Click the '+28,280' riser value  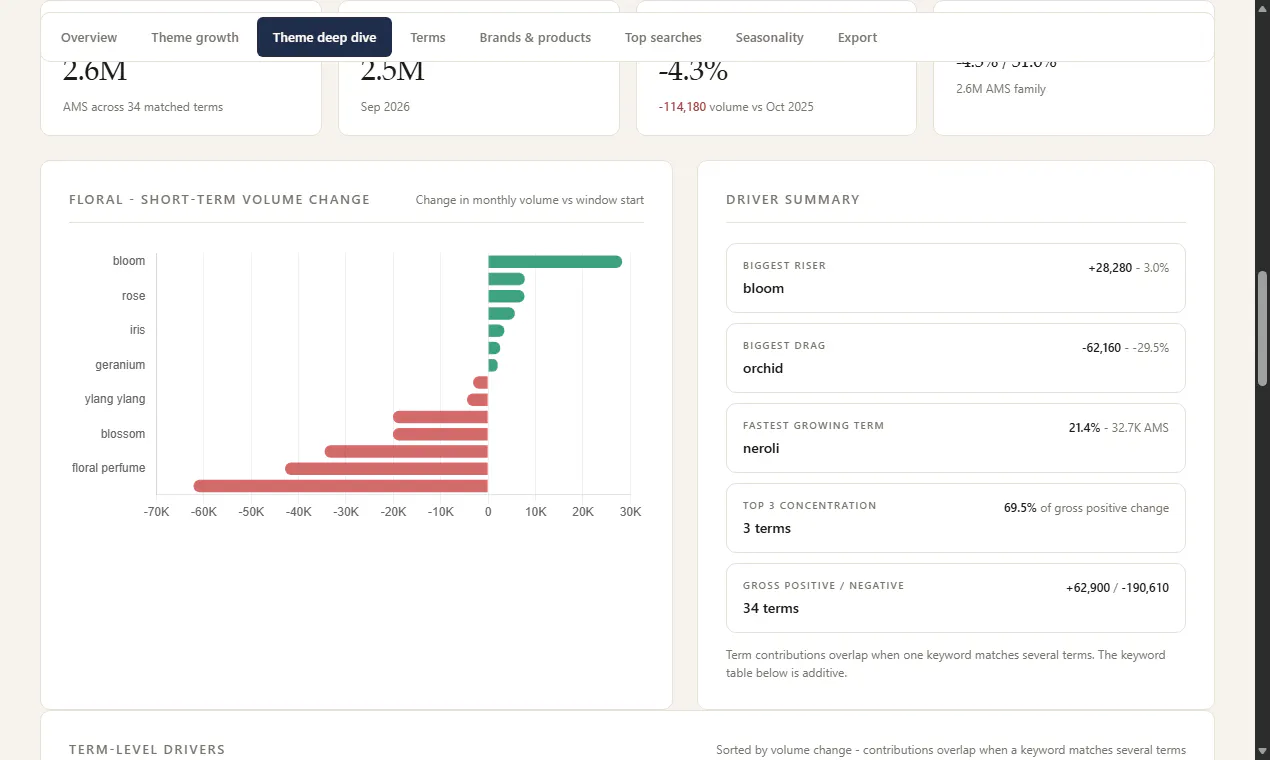1110,268
